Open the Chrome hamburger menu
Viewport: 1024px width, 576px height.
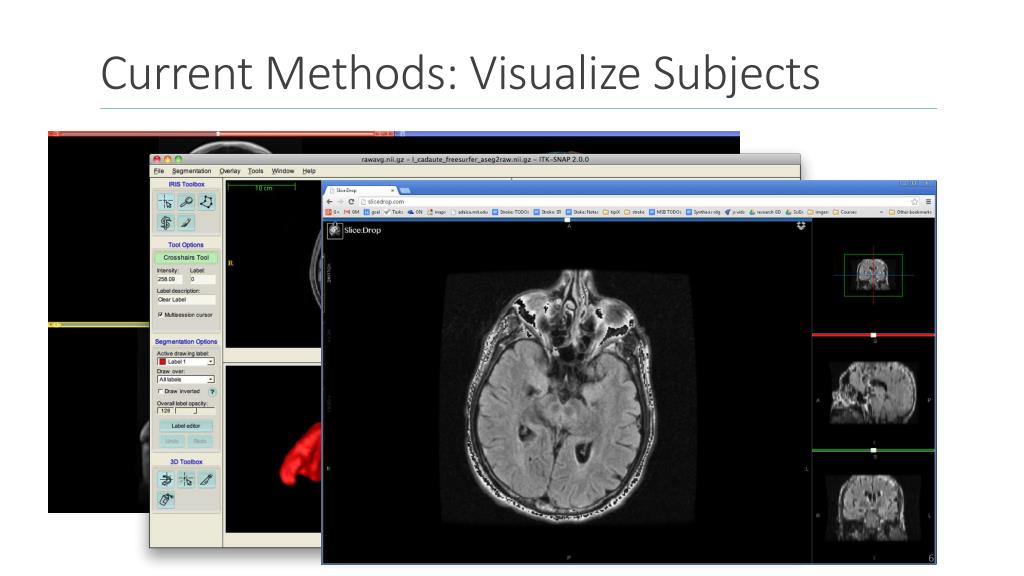click(928, 202)
